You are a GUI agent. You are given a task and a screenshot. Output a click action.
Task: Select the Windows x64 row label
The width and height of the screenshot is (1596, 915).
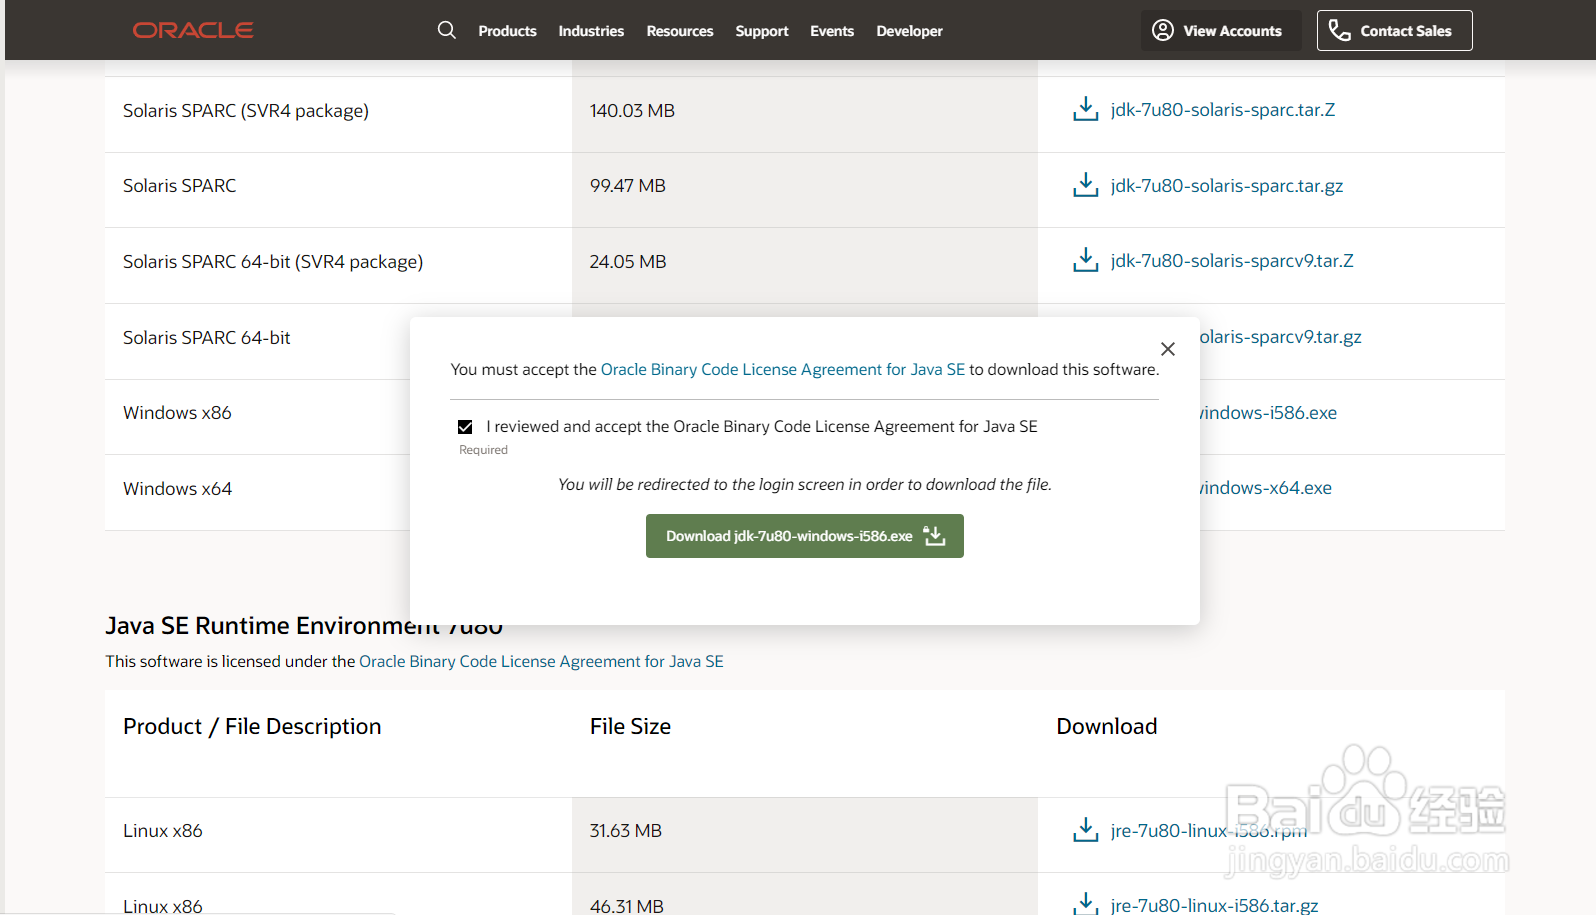click(177, 489)
